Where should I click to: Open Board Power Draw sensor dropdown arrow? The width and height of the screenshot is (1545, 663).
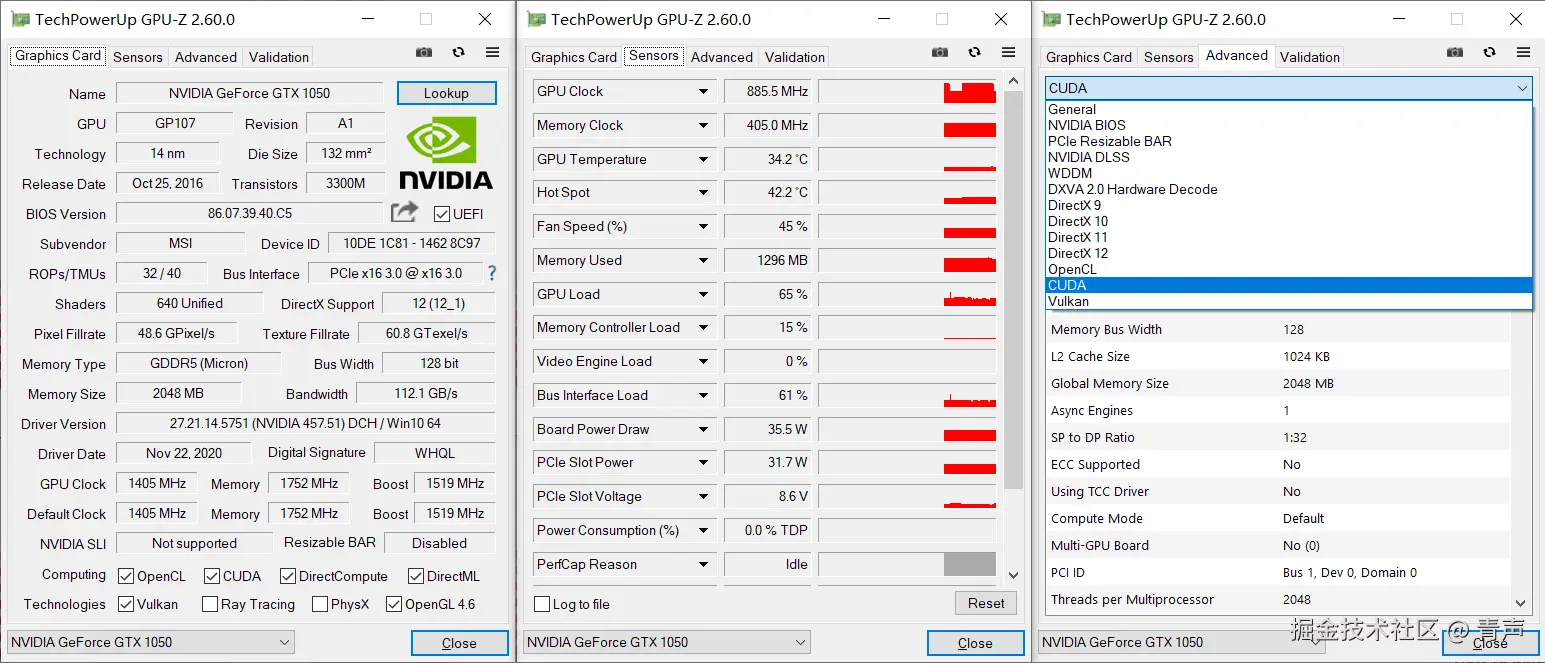point(704,430)
